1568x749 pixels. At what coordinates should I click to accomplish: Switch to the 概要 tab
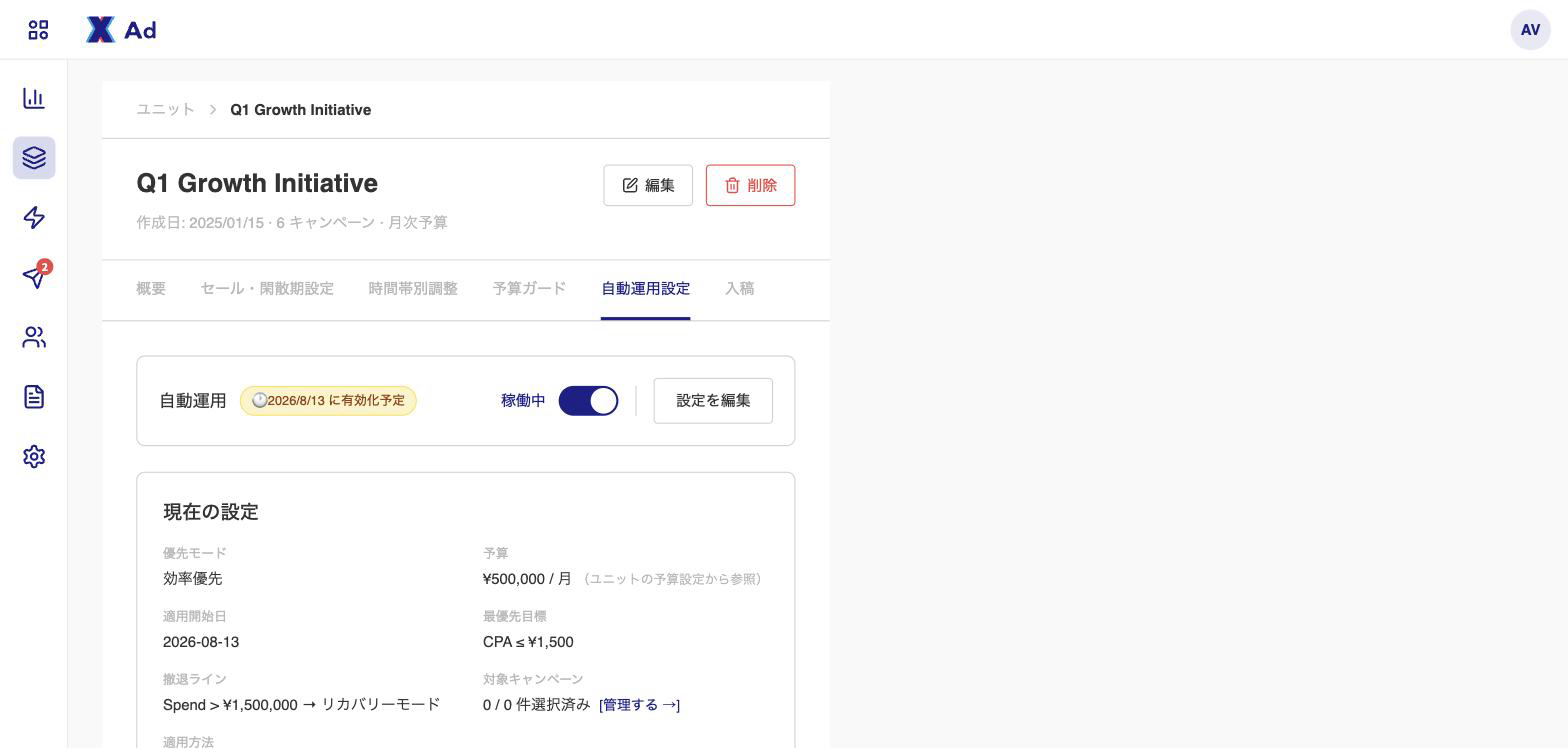[x=151, y=289]
